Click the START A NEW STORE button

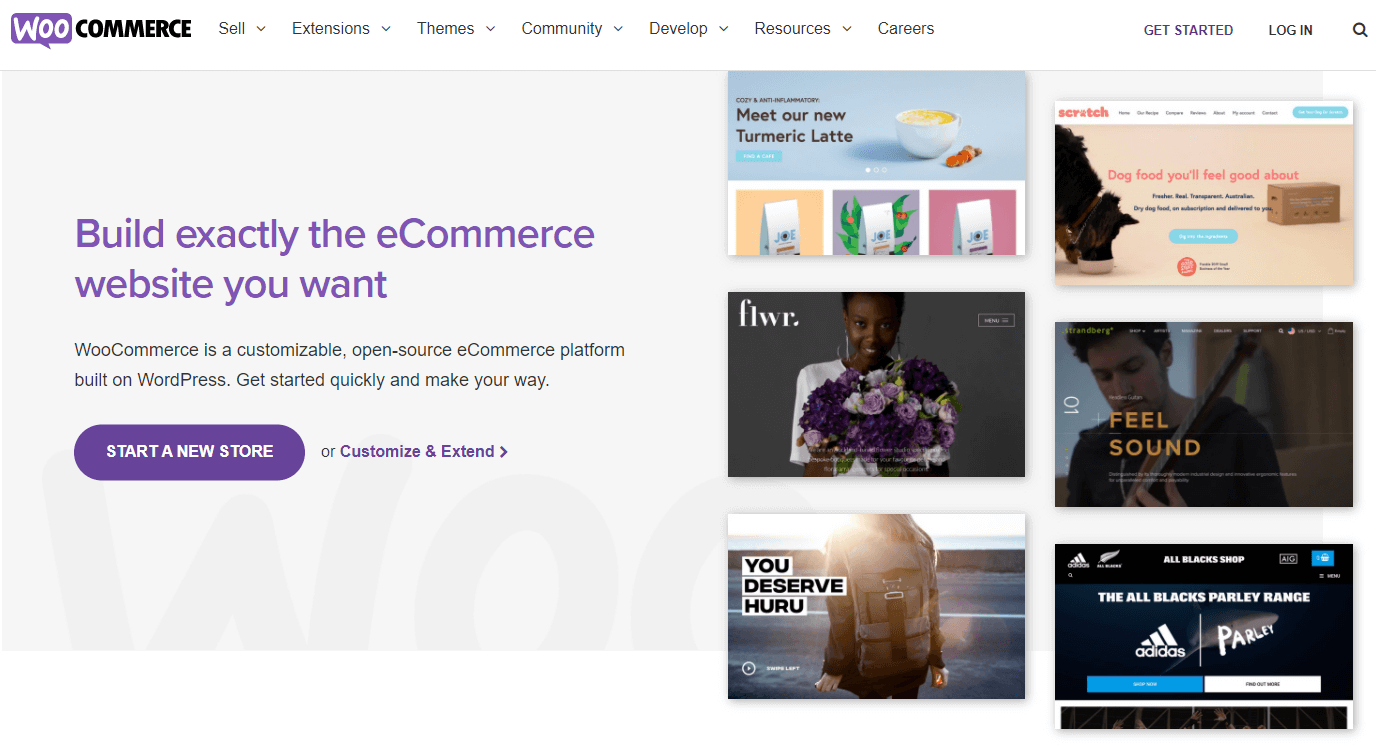pyautogui.click(x=189, y=452)
